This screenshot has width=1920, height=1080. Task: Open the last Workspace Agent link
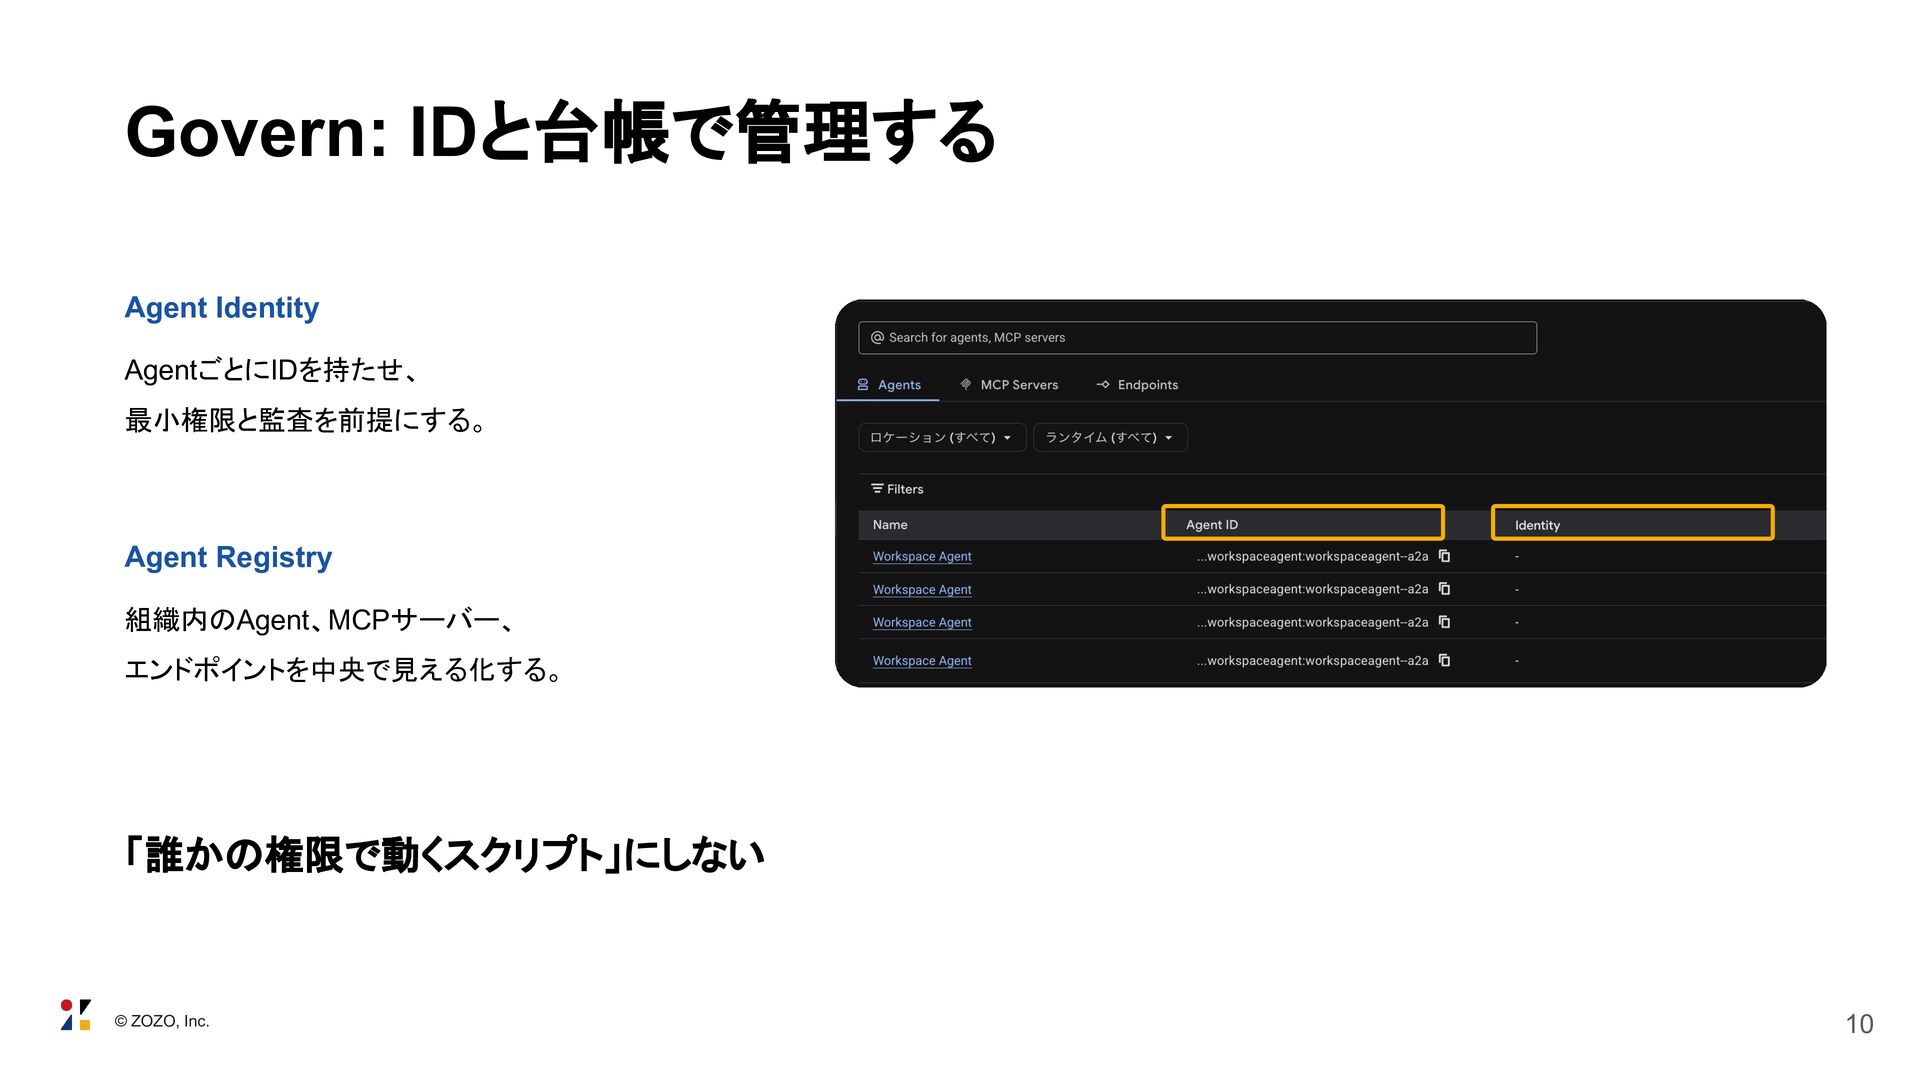click(922, 661)
